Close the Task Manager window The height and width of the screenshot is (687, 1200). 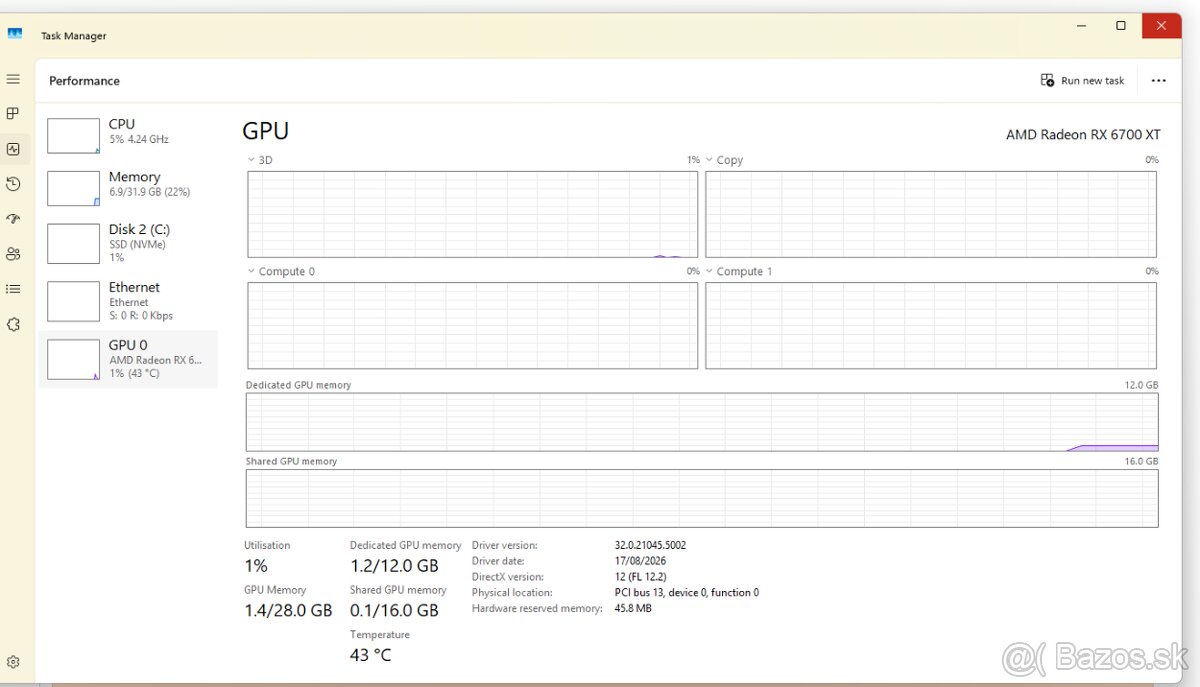click(x=1162, y=26)
